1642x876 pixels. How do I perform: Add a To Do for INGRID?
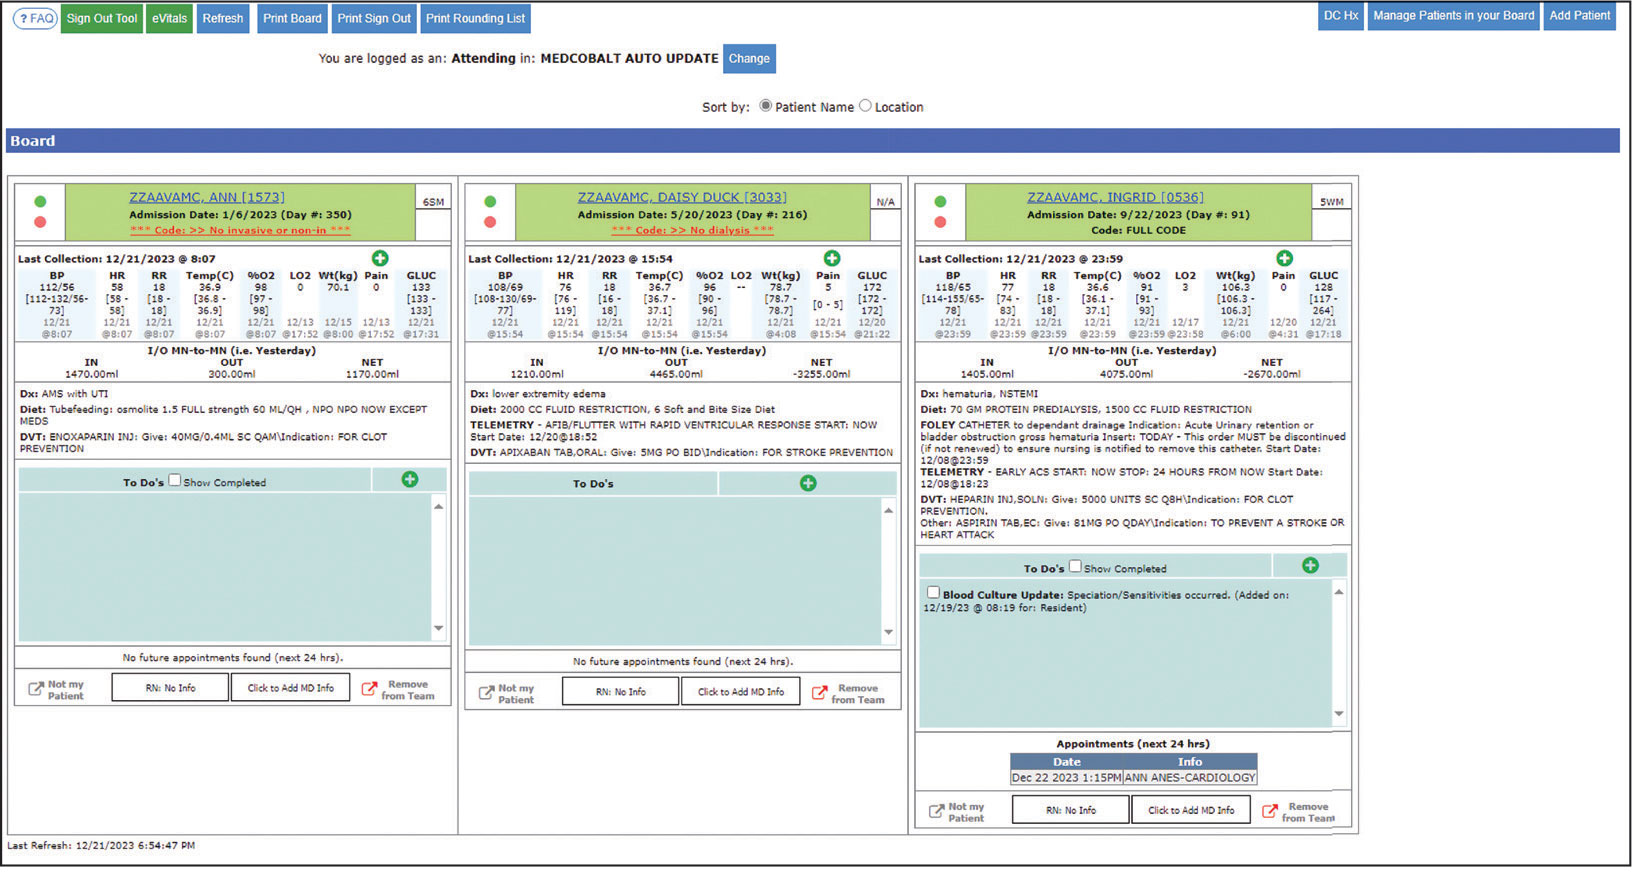(1310, 566)
